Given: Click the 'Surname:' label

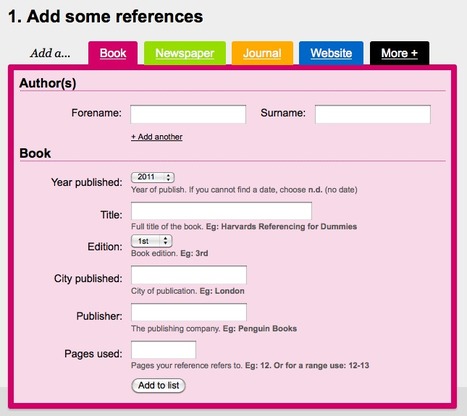Looking at the screenshot, I should (283, 113).
